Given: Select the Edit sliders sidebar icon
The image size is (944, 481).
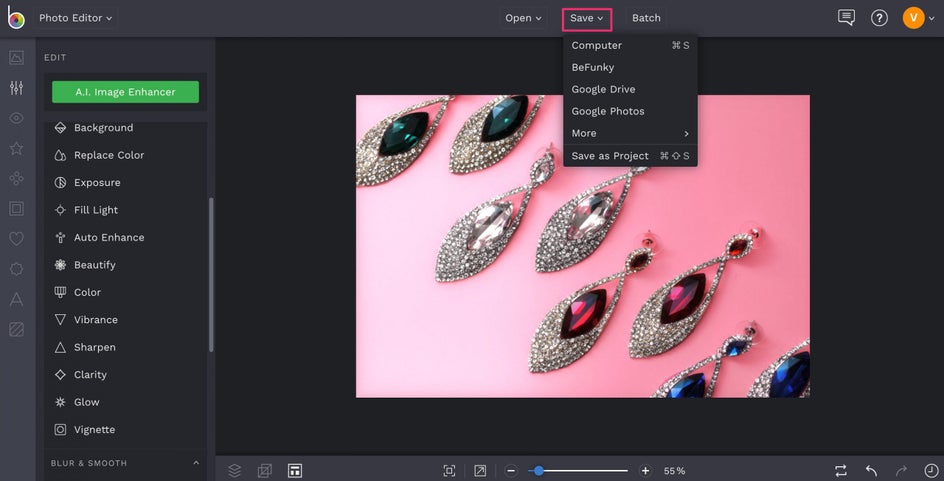Looking at the screenshot, I should [16, 88].
